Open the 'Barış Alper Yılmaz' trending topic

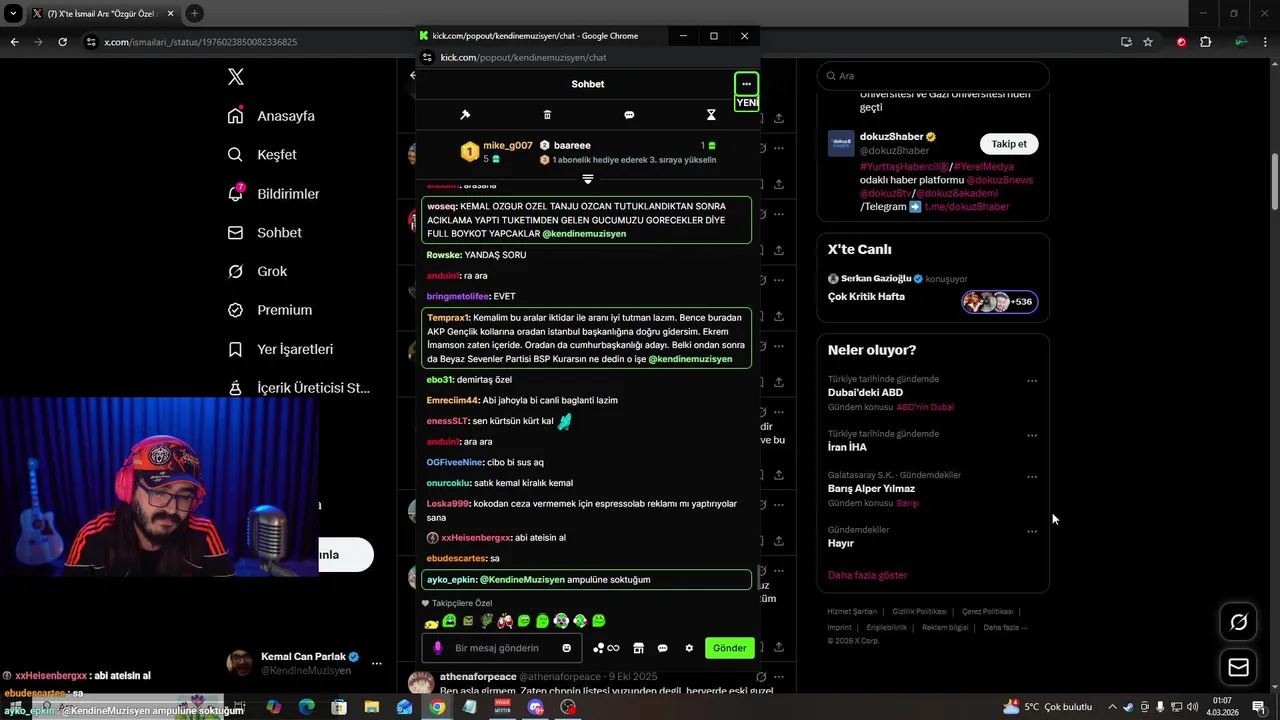click(871, 489)
